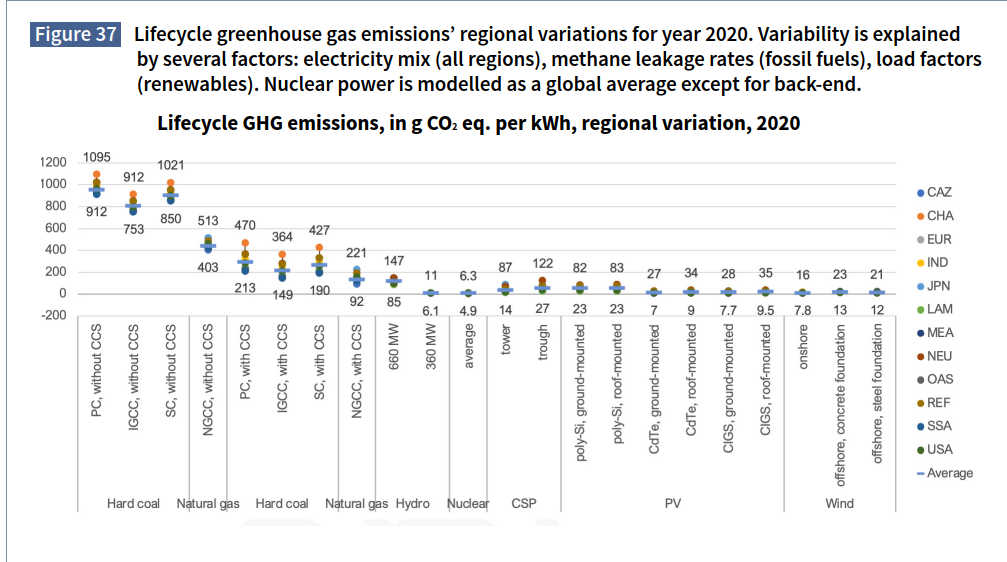1007x562 pixels.
Task: Select the IND yellow legend dot
Action: tap(920, 262)
